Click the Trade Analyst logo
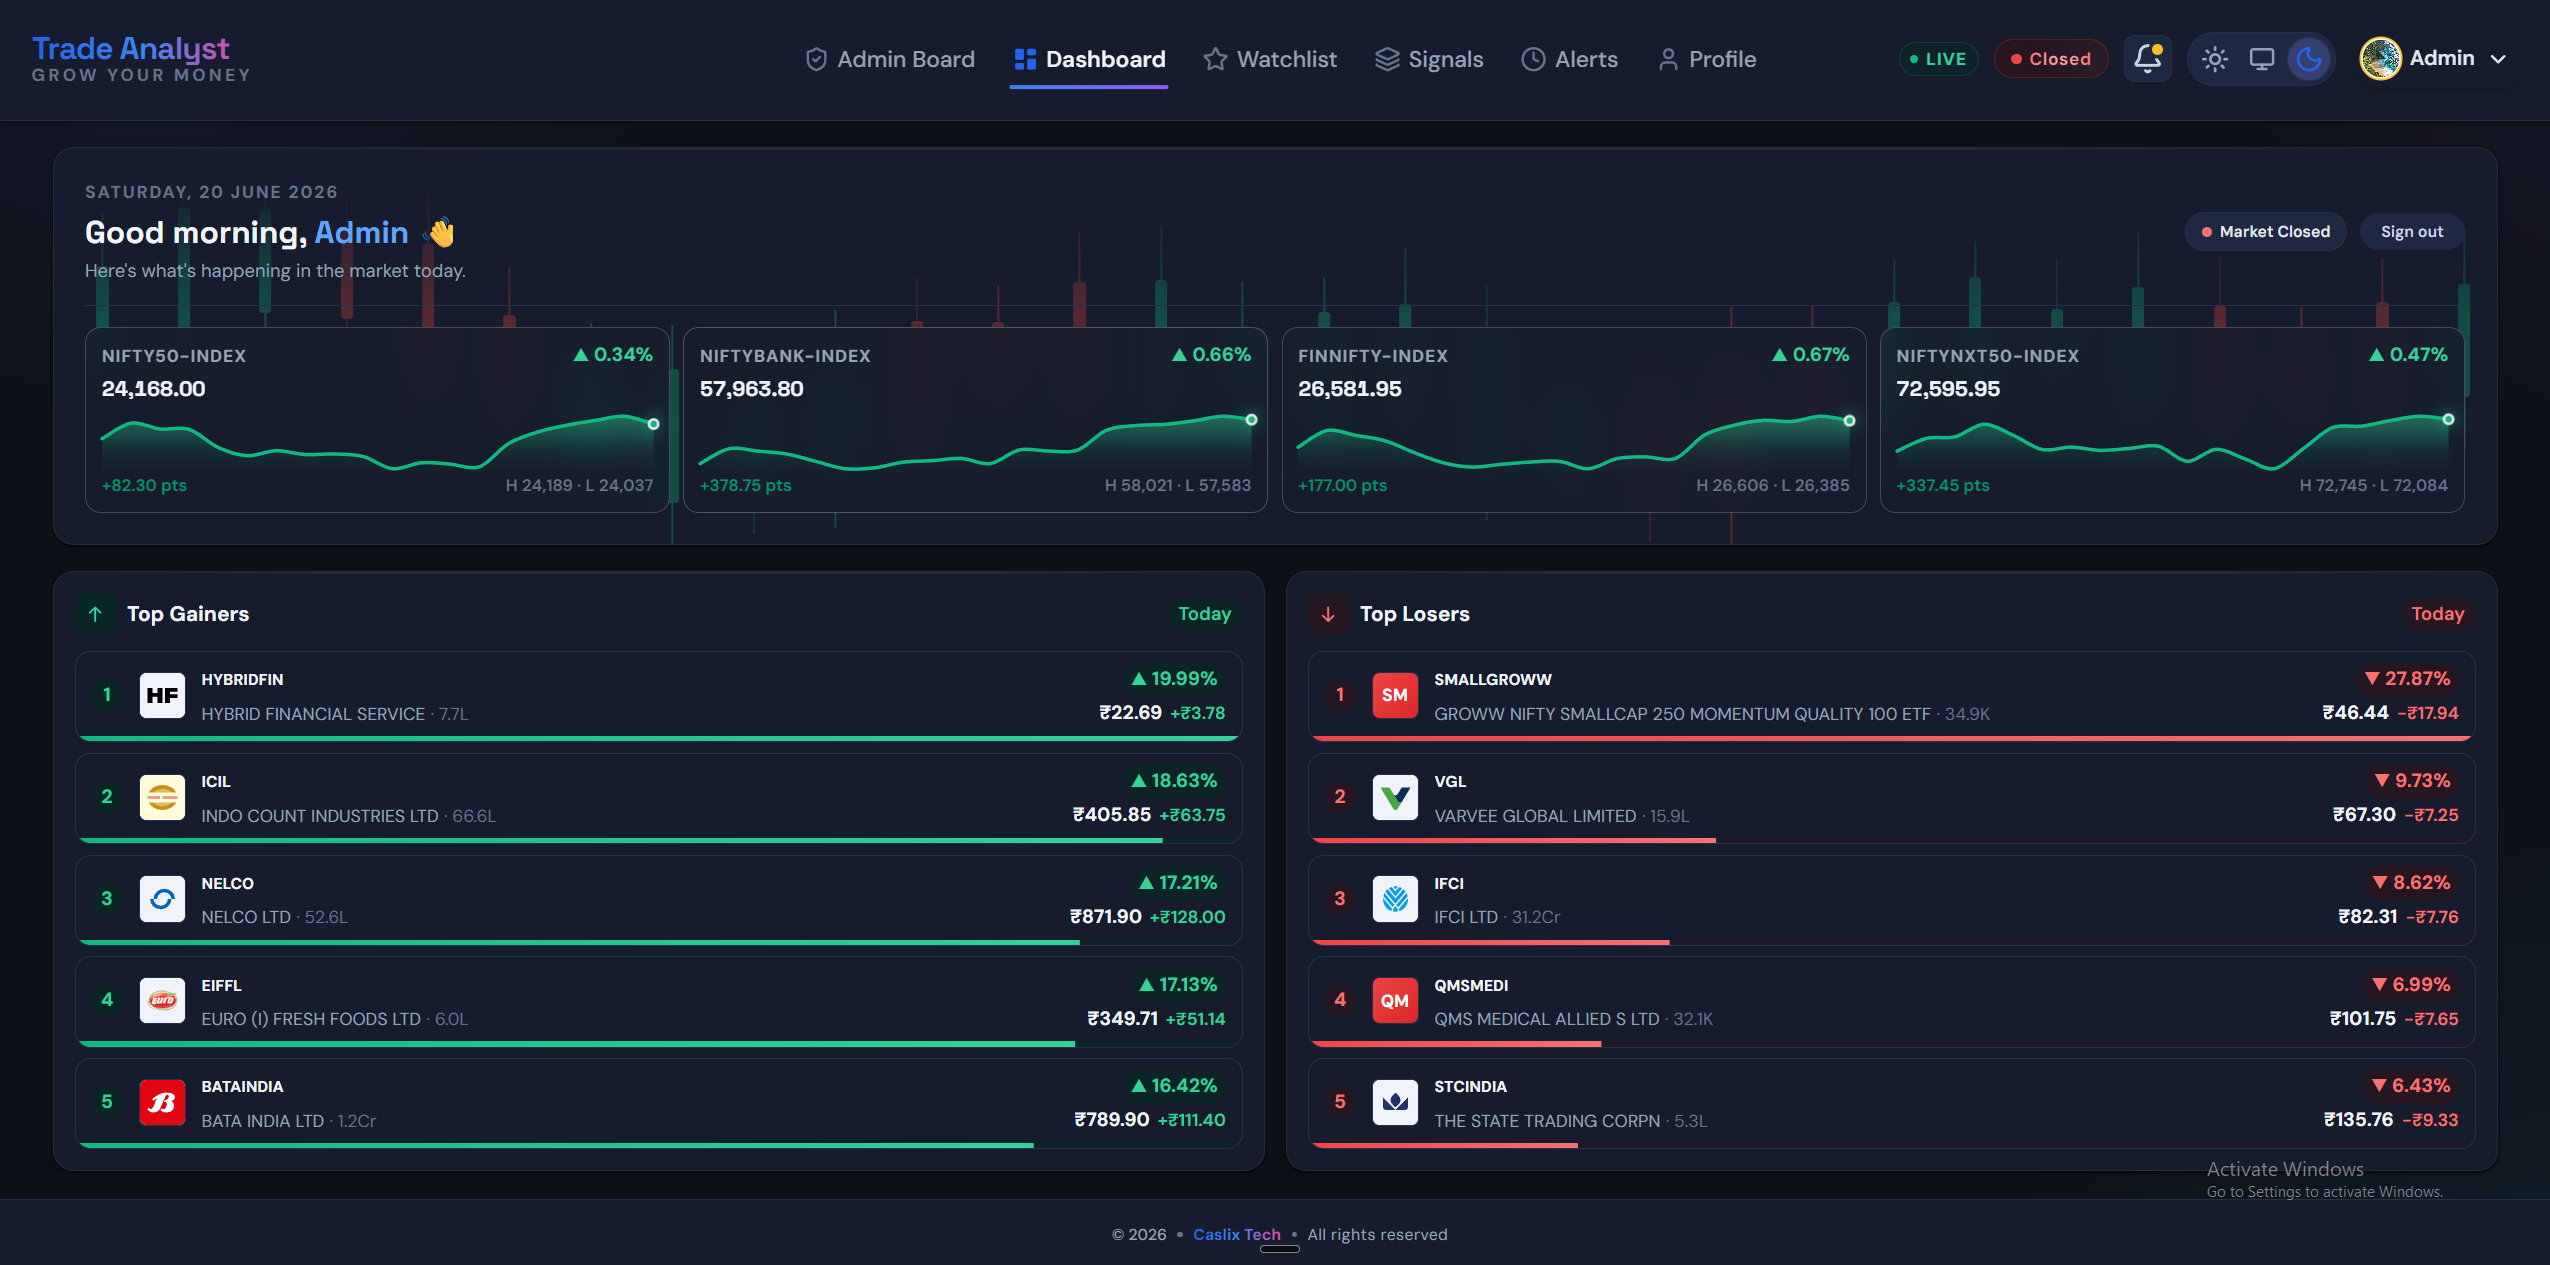The height and width of the screenshot is (1265, 2550). click(x=141, y=58)
